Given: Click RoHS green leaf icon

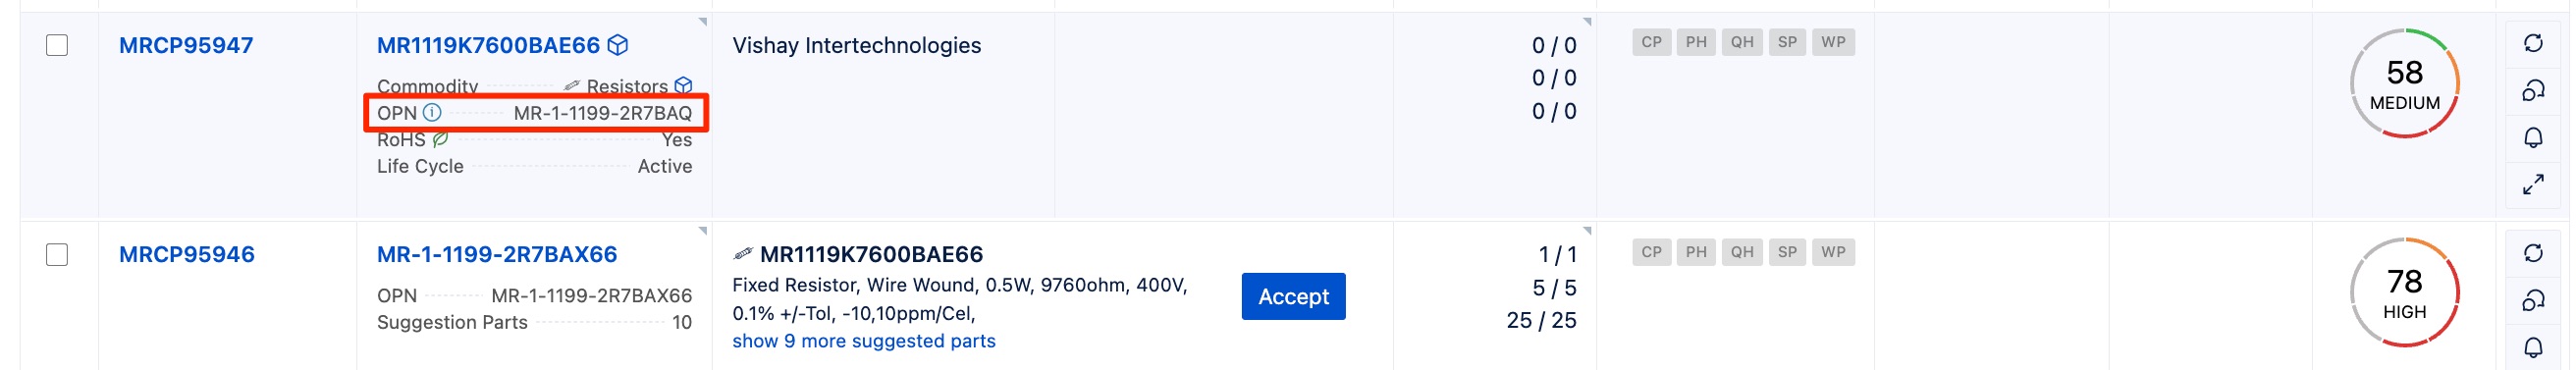Looking at the screenshot, I should (440, 139).
